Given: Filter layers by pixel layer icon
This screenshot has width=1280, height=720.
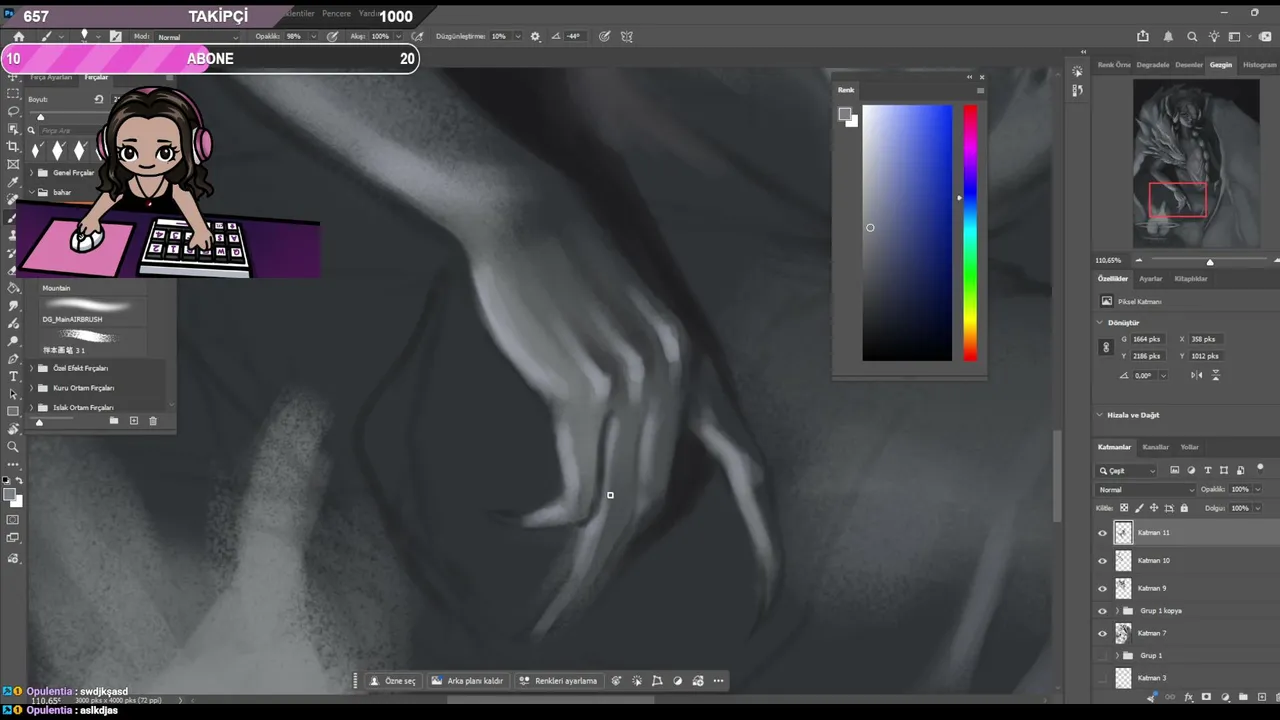Looking at the screenshot, I should [1175, 470].
